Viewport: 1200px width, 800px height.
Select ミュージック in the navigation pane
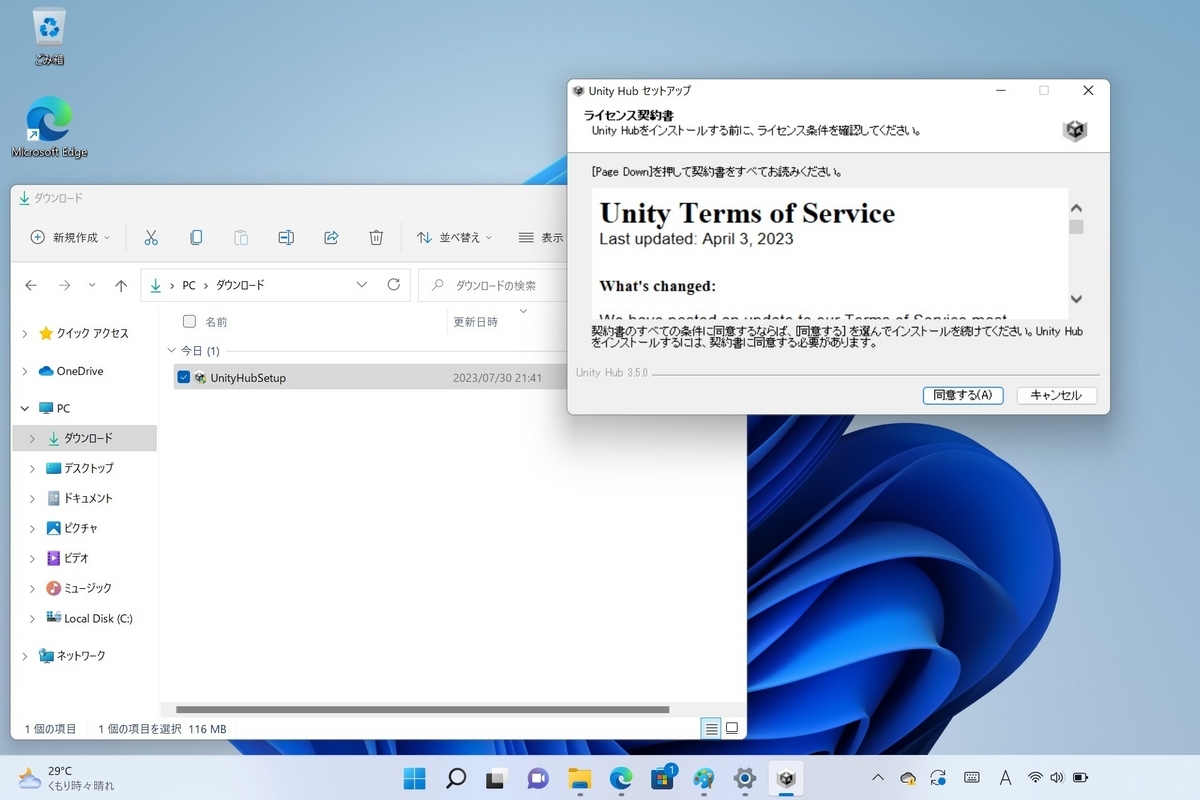(88, 588)
